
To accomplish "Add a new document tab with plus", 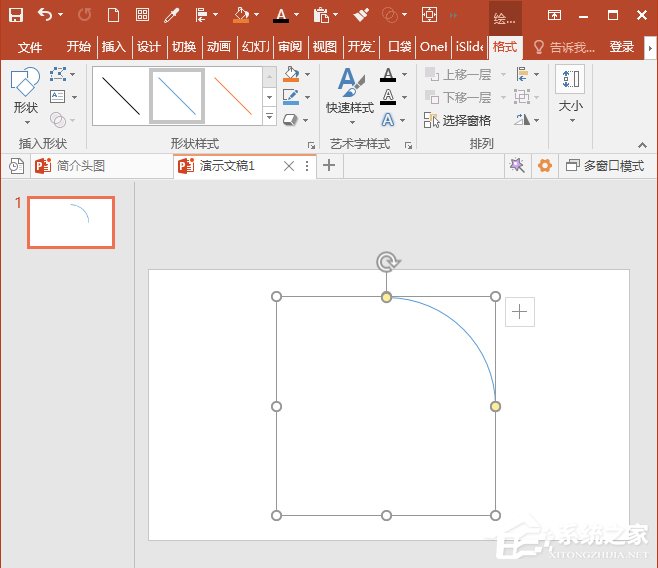I will tap(329, 166).
